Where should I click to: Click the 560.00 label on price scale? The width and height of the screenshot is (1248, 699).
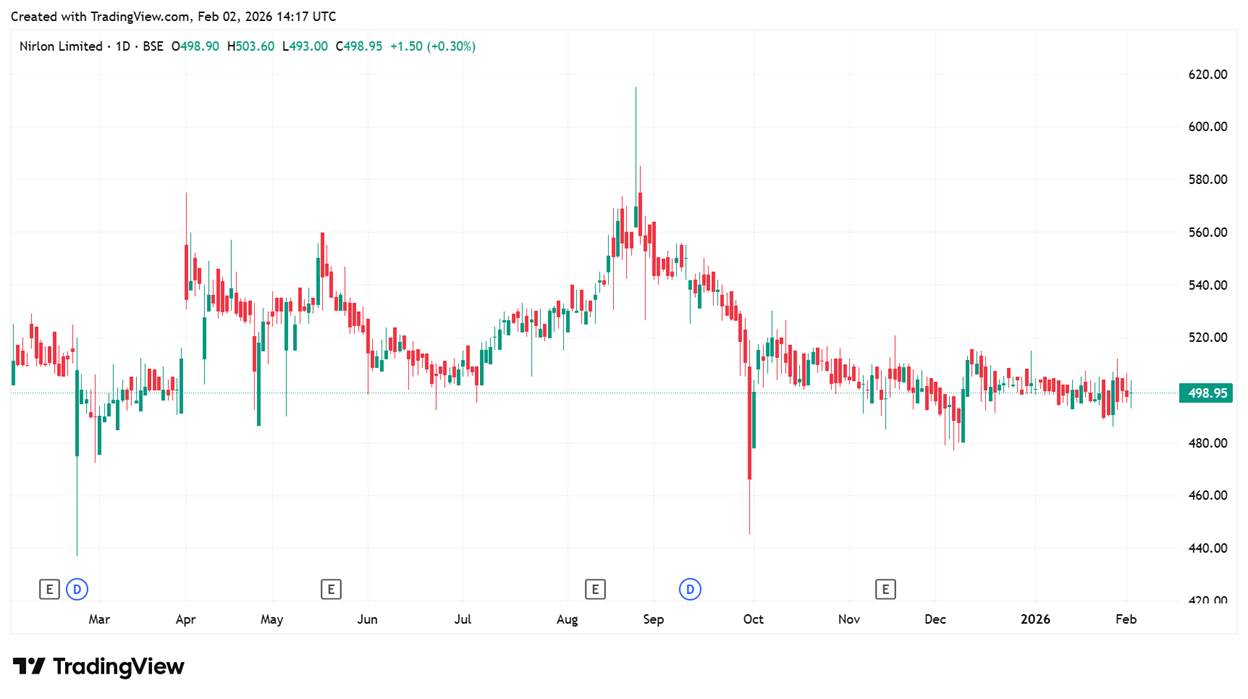tap(1206, 232)
